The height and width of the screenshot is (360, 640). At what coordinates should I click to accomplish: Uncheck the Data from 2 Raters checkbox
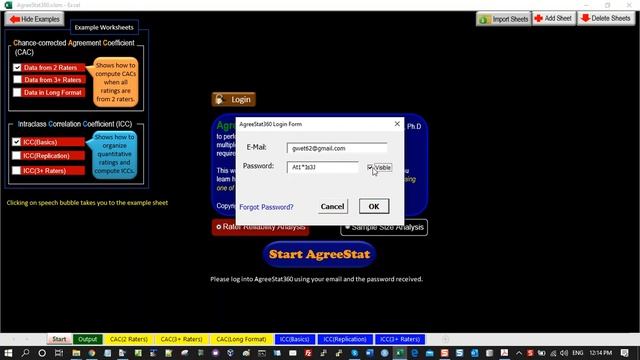[x=17, y=68]
